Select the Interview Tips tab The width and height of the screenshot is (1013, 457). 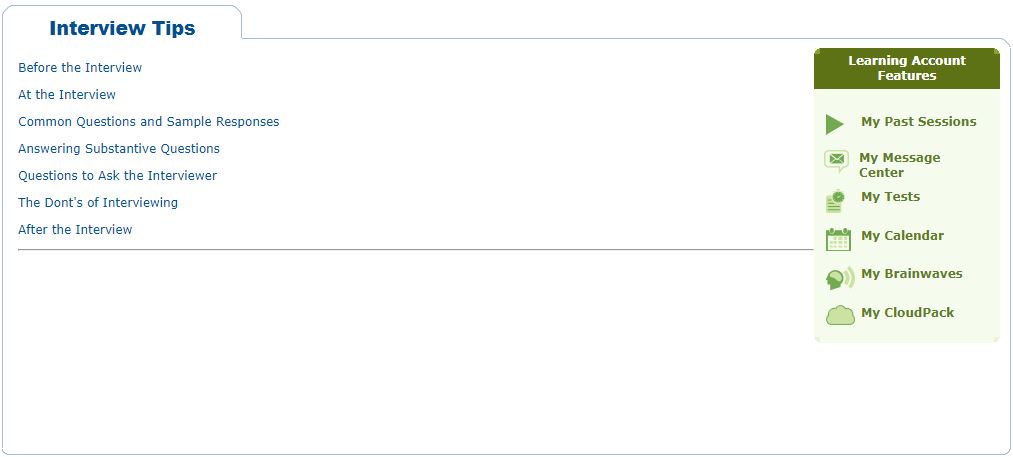(x=122, y=28)
